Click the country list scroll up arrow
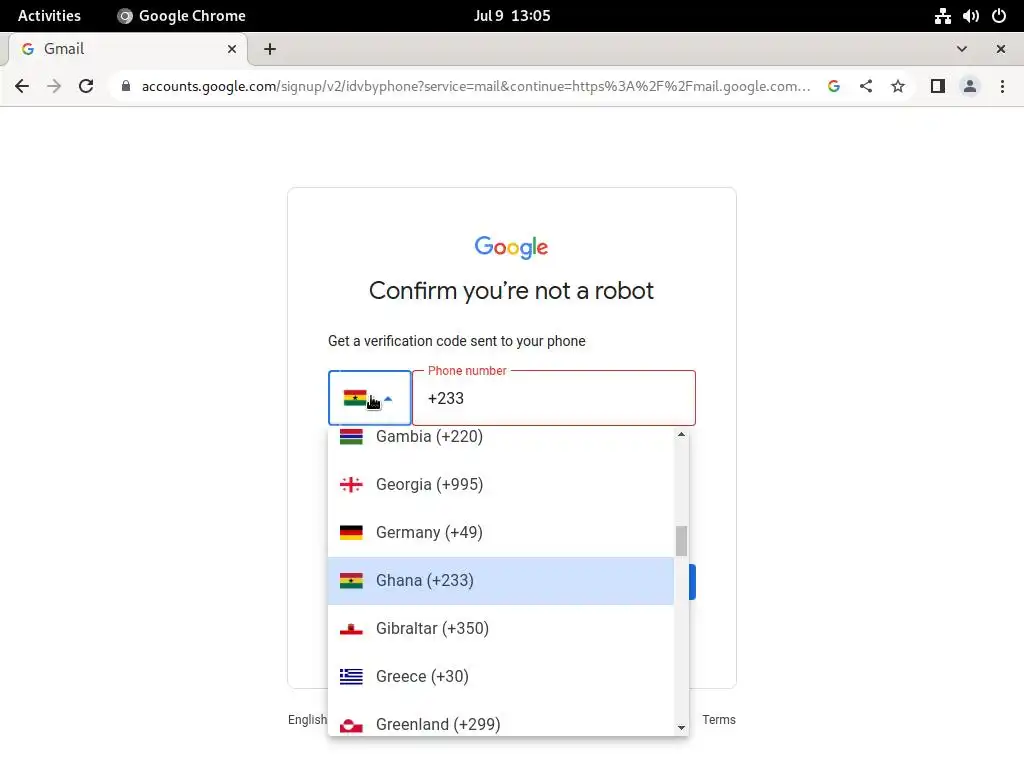The image size is (1024, 768). pos(681,434)
